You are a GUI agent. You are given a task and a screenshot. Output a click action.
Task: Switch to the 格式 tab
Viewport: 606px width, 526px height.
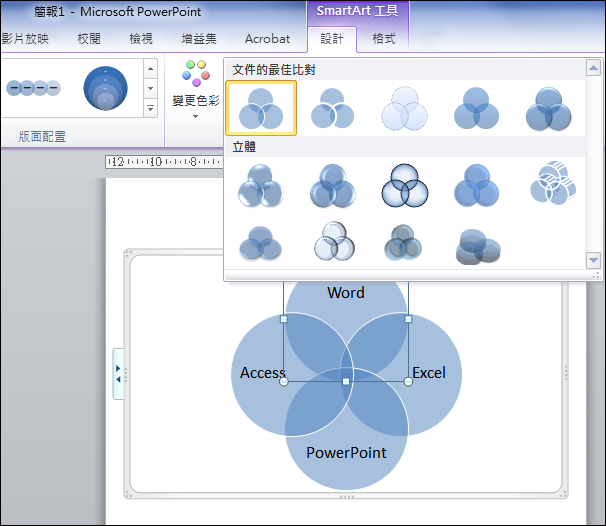point(384,39)
